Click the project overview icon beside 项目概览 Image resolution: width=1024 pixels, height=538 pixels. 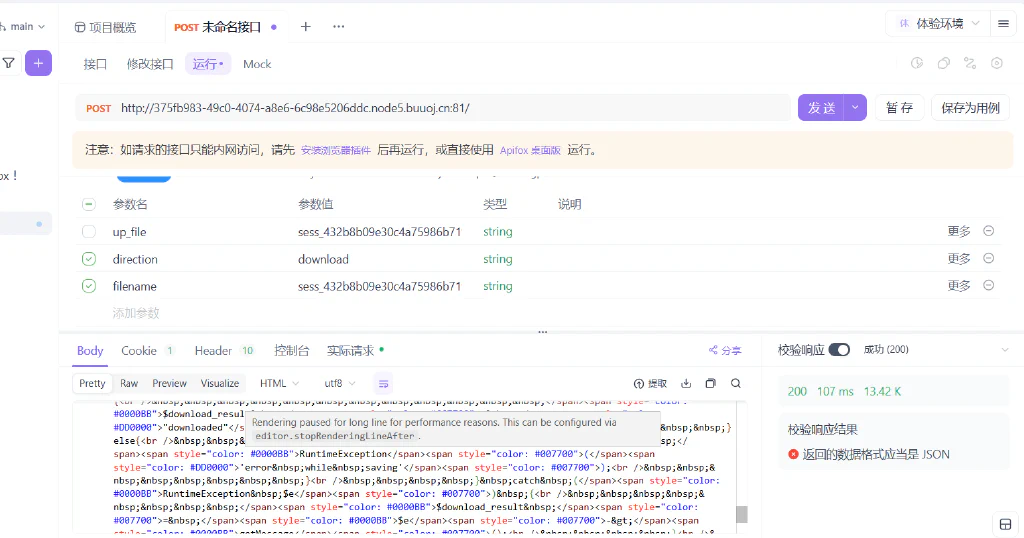[x=80, y=27]
